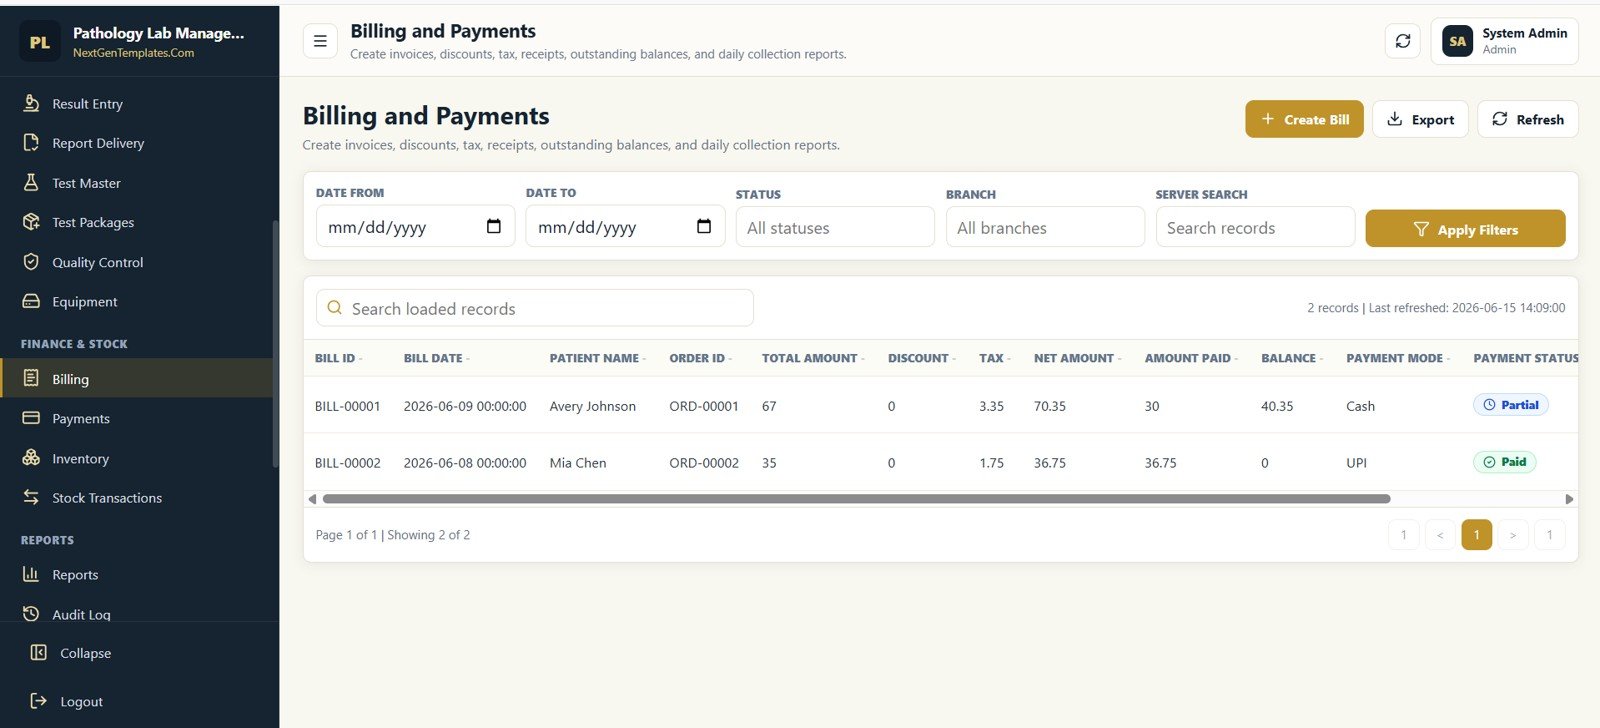Viewport: 1600px width, 728px height.
Task: Select the Test Master flask icon
Action: pyautogui.click(x=31, y=183)
